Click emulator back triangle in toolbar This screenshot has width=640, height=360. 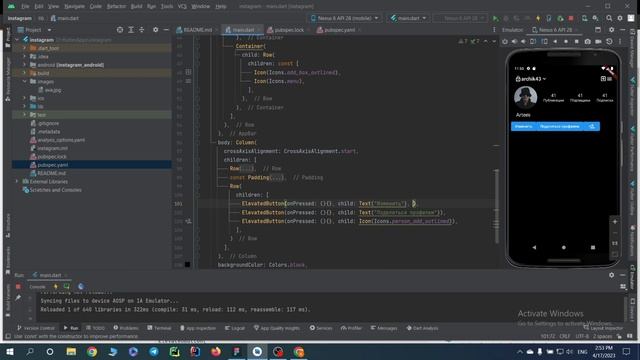[555, 42]
